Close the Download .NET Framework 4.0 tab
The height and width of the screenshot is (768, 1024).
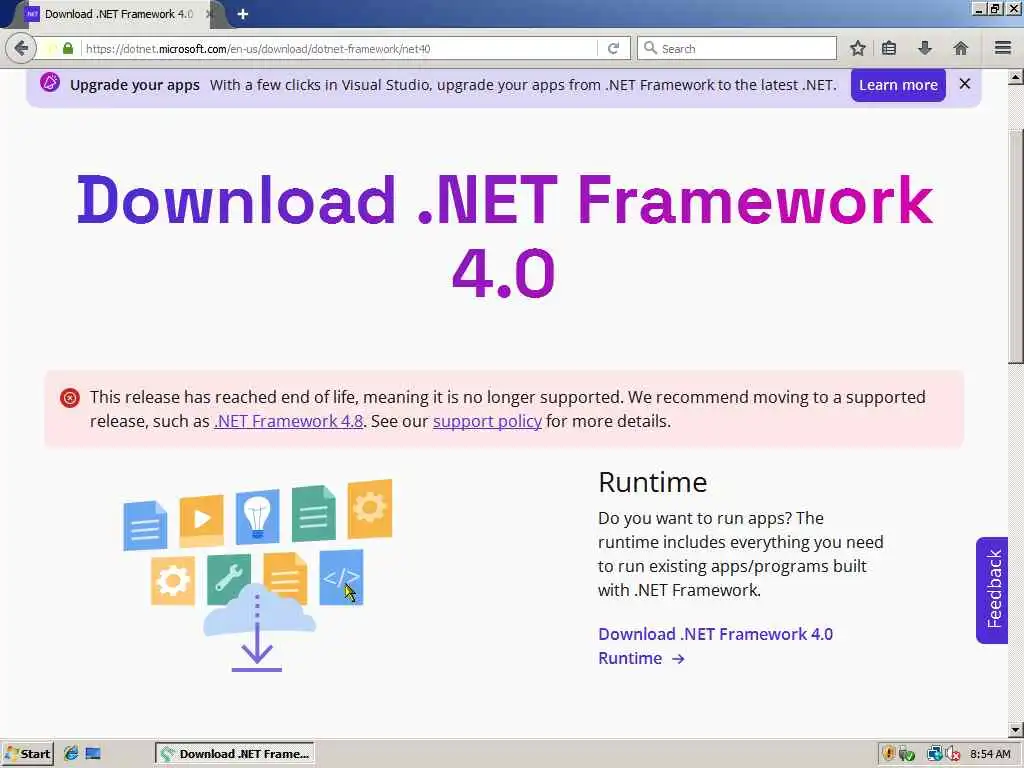[x=209, y=14]
